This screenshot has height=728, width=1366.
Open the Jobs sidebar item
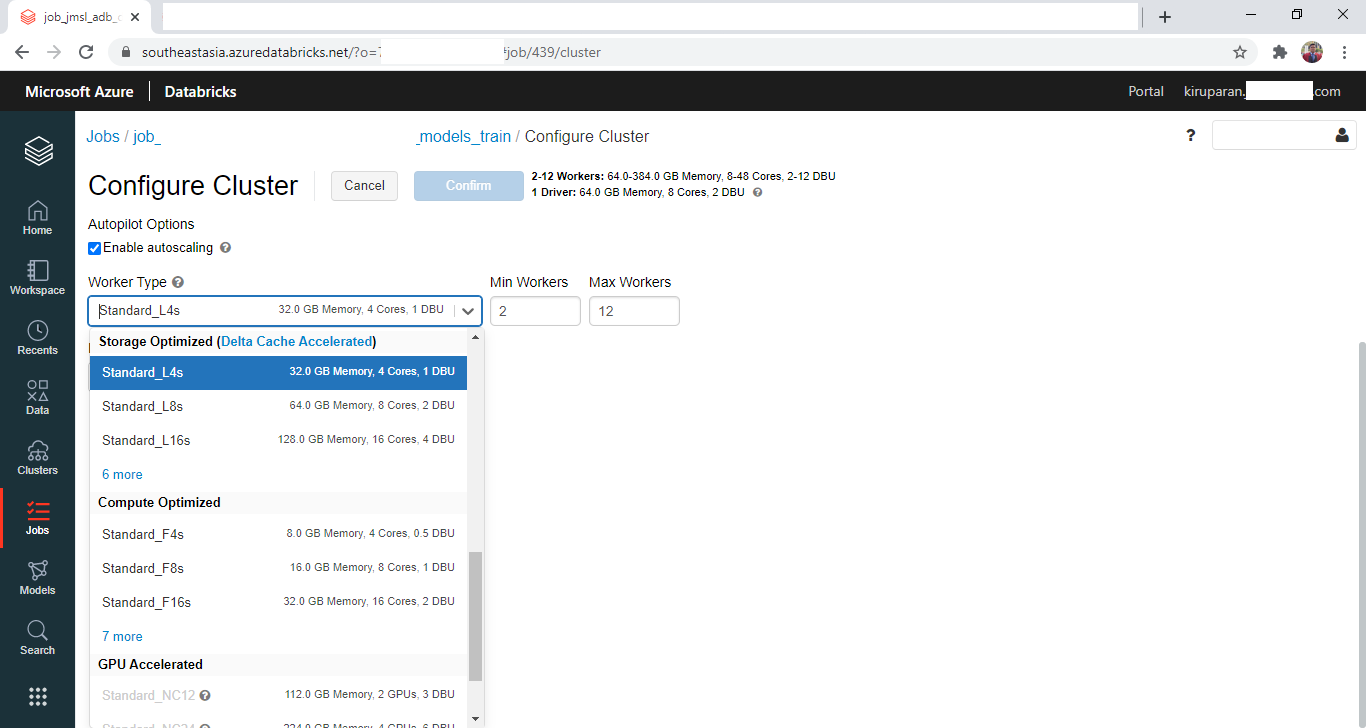coord(37,518)
